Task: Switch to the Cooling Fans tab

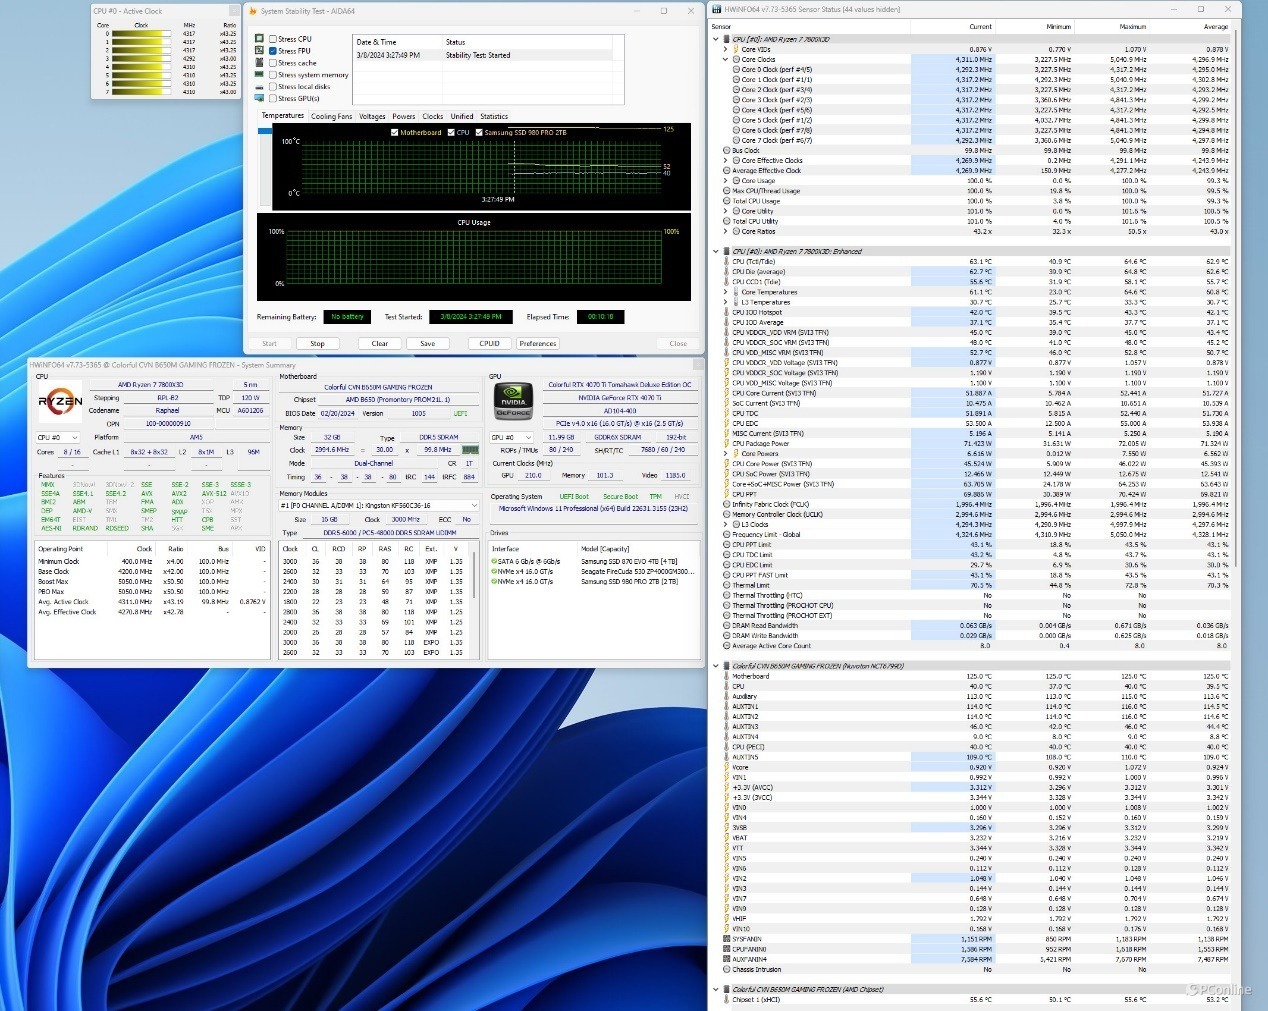Action: (331, 116)
